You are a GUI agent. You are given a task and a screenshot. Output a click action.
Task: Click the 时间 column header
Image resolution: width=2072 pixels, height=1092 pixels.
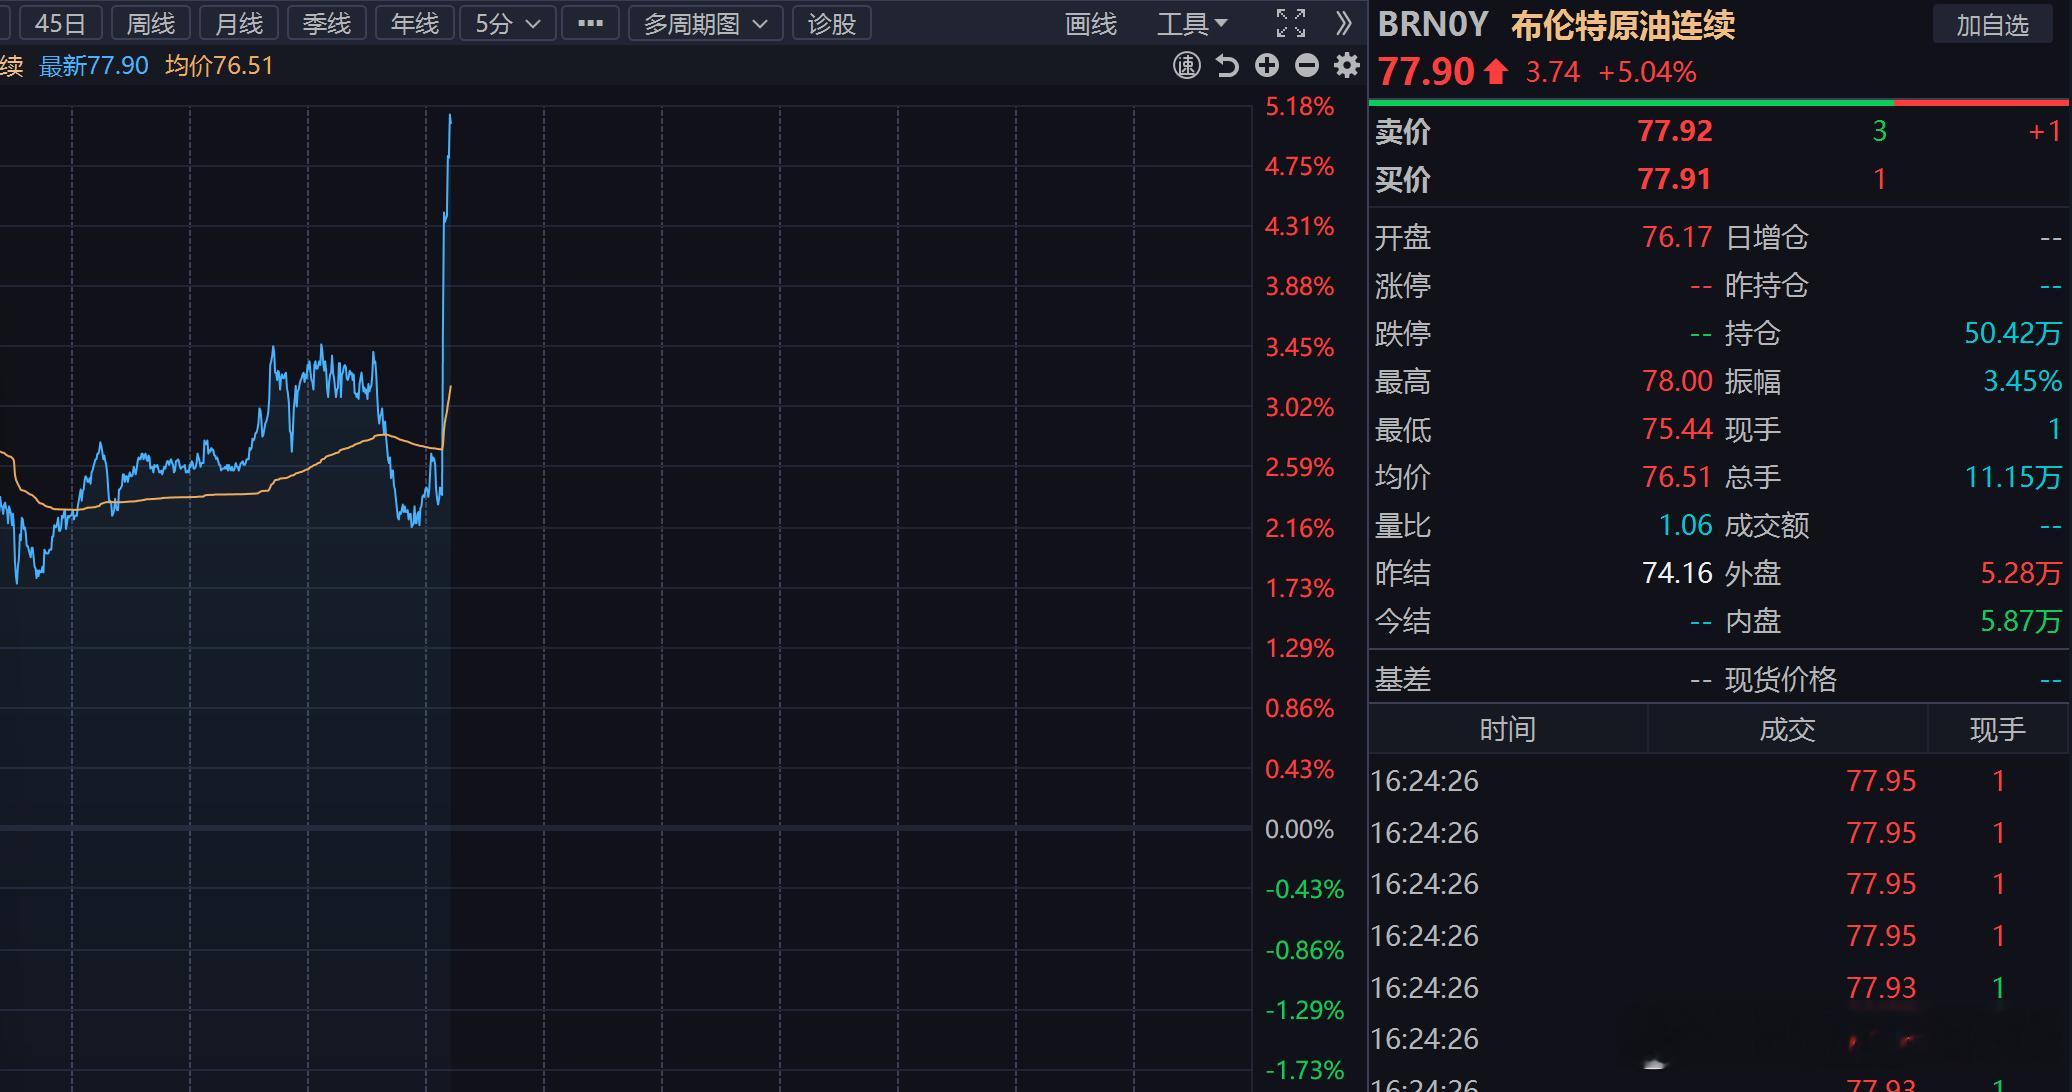pos(1507,729)
